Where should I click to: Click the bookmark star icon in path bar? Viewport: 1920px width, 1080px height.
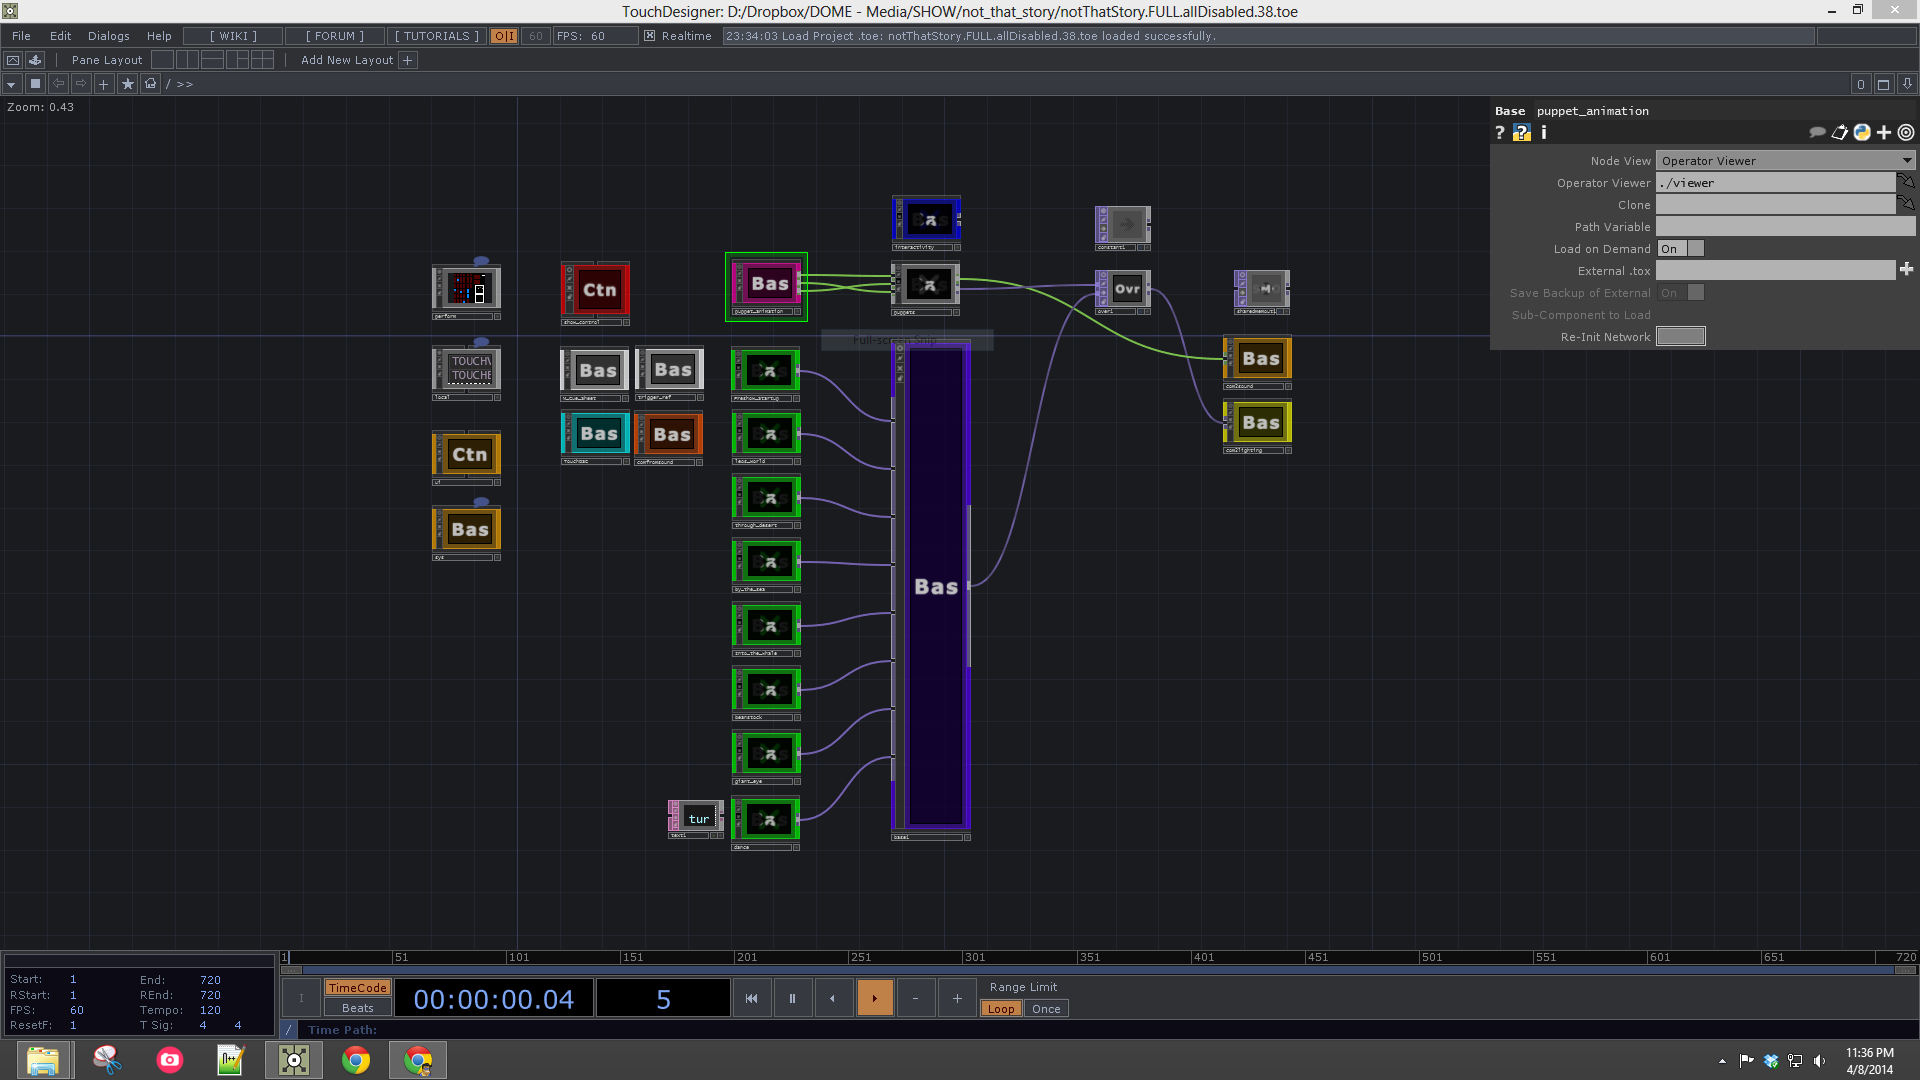pos(127,84)
